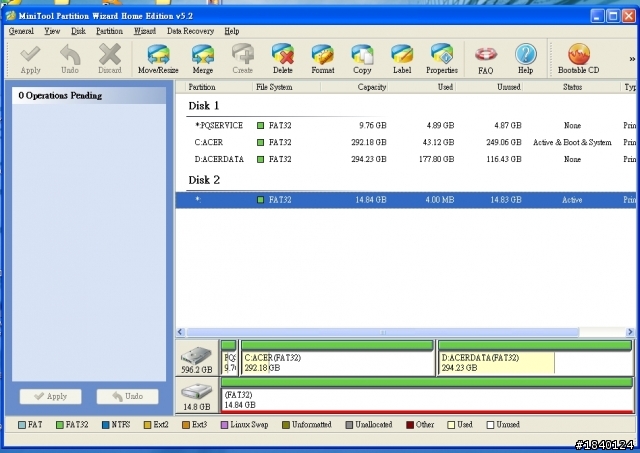
Task: Click the Undo button under Operations Pending
Action: tap(127, 396)
